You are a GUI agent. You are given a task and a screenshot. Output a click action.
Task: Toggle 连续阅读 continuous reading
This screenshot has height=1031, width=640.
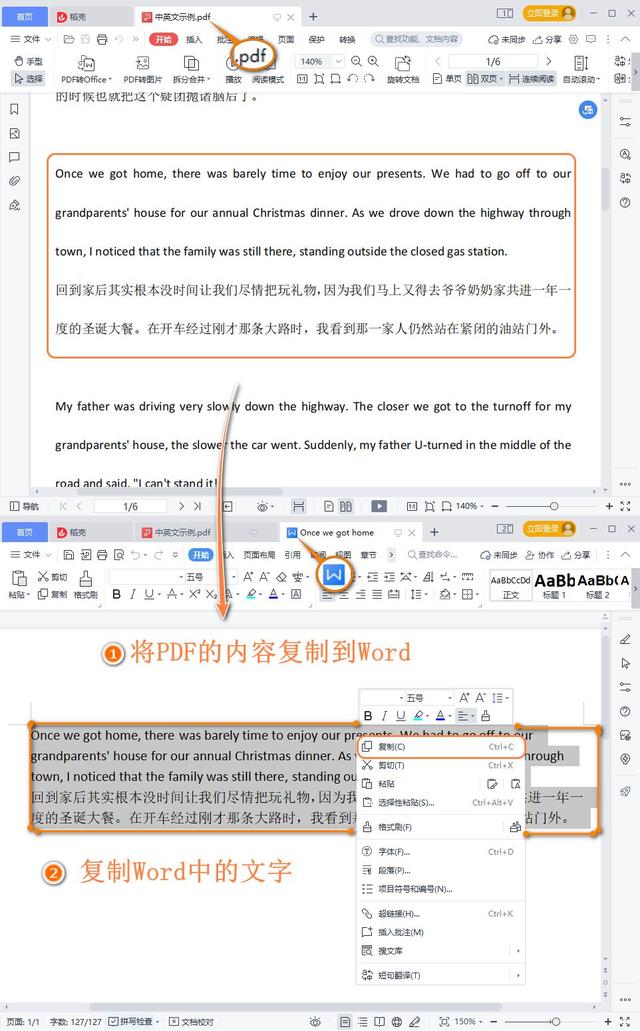pos(531,79)
